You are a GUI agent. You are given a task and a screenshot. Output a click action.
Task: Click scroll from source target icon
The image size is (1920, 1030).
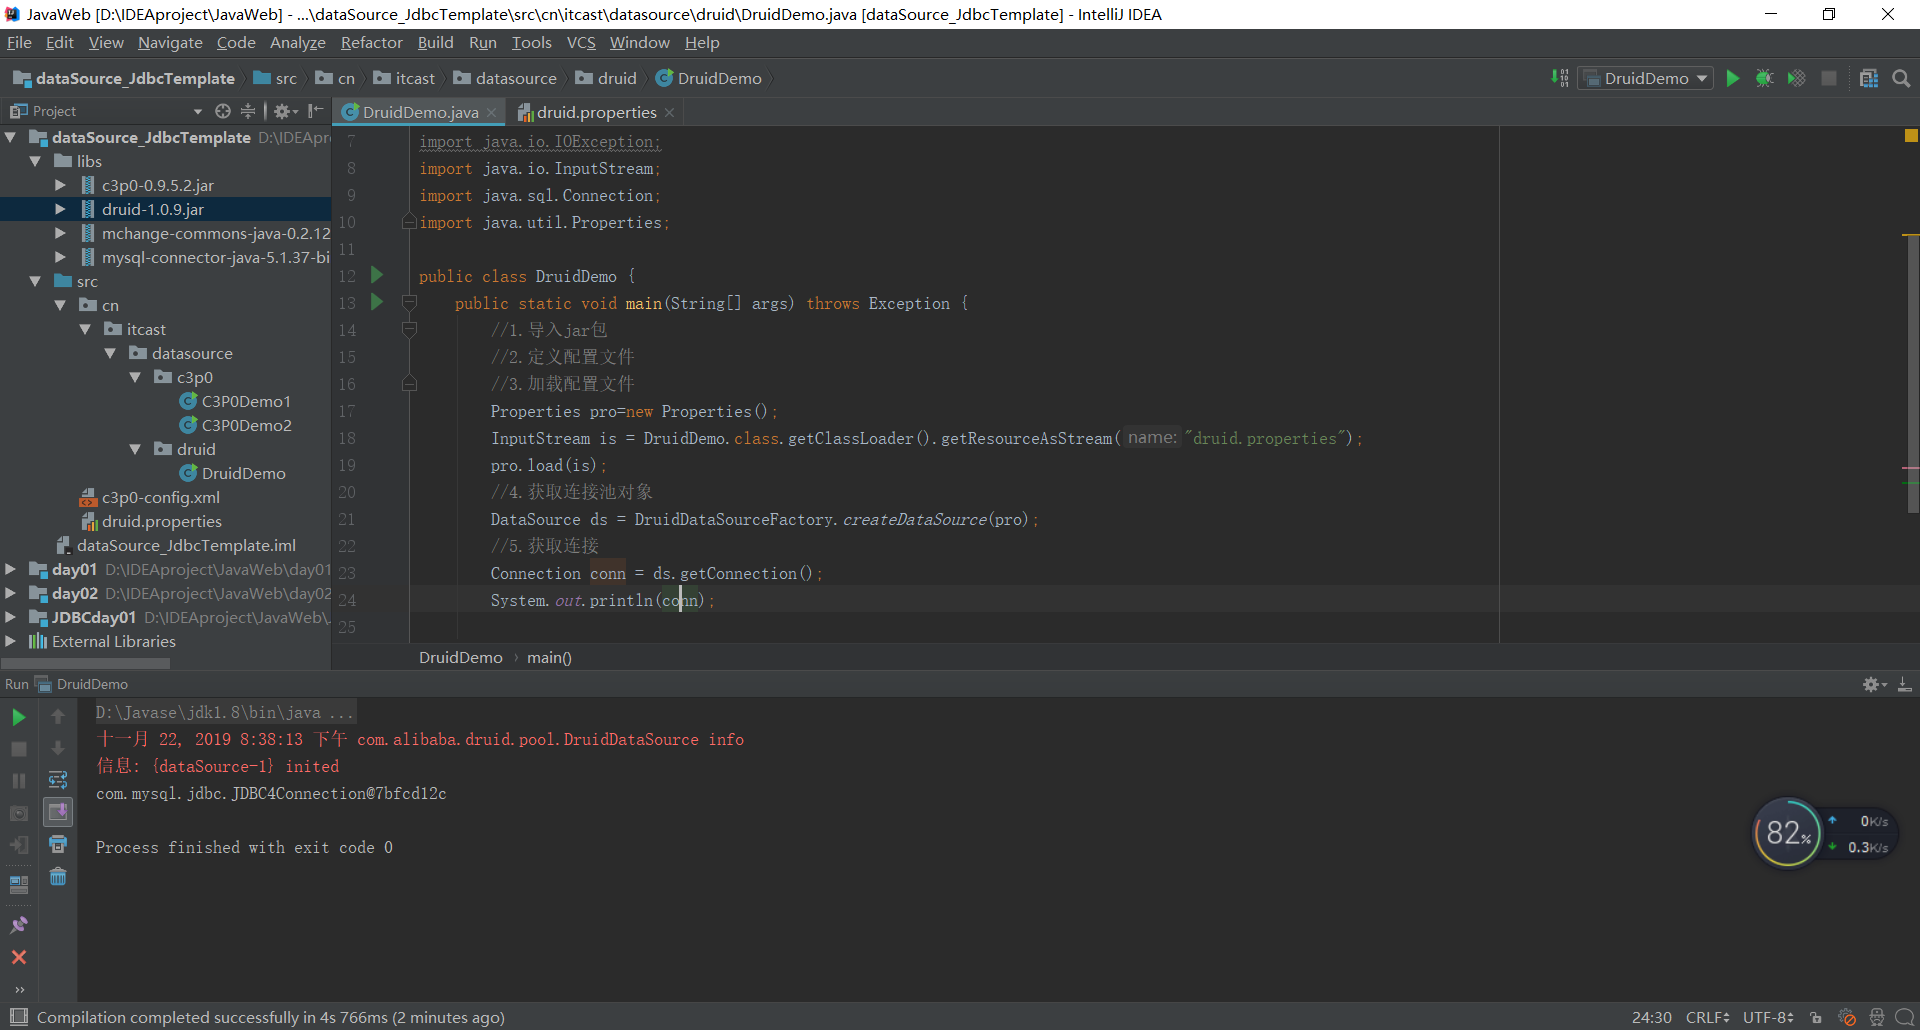(223, 111)
